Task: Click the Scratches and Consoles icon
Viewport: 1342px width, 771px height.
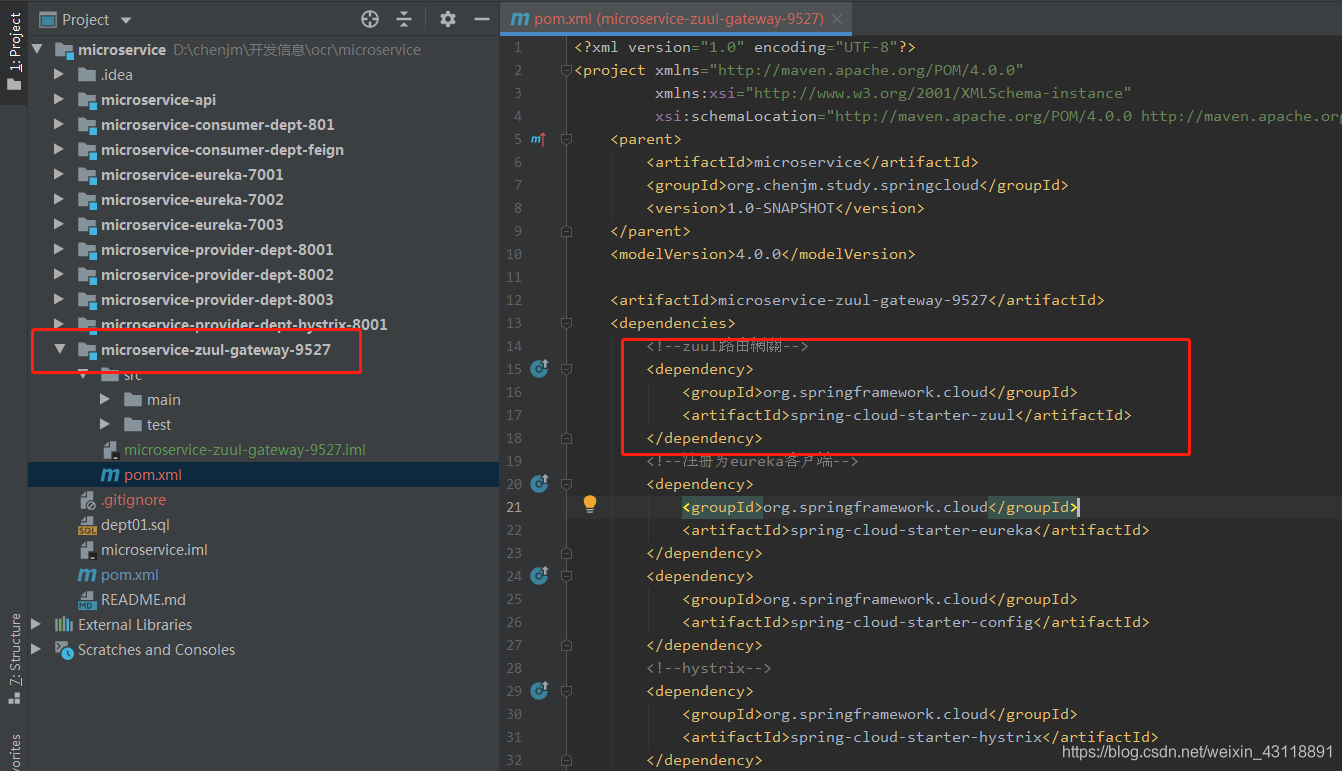Action: [x=64, y=650]
